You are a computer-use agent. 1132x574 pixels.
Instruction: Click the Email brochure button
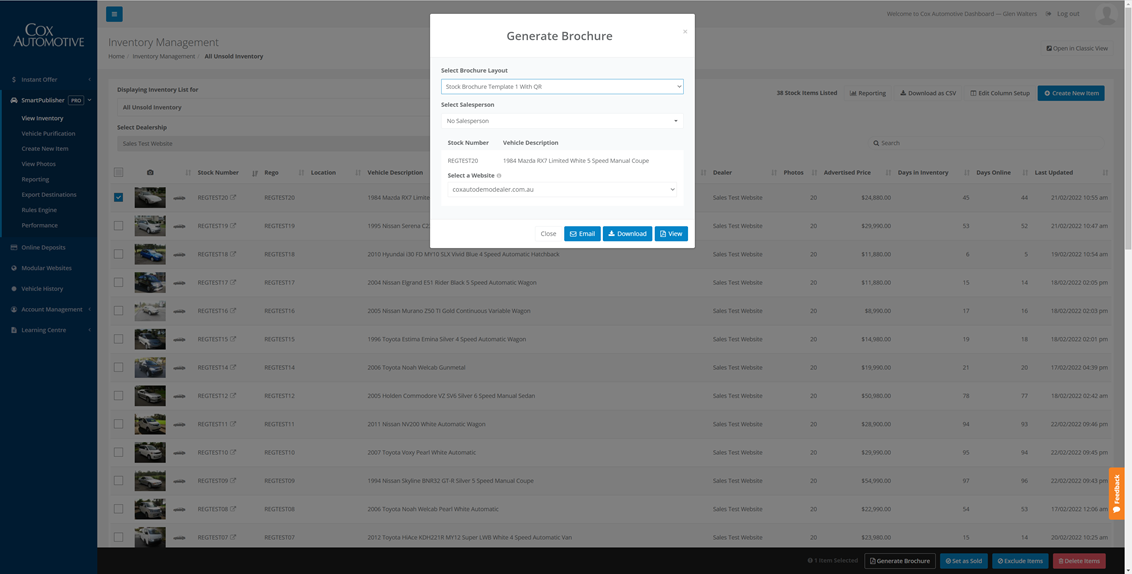[582, 234]
